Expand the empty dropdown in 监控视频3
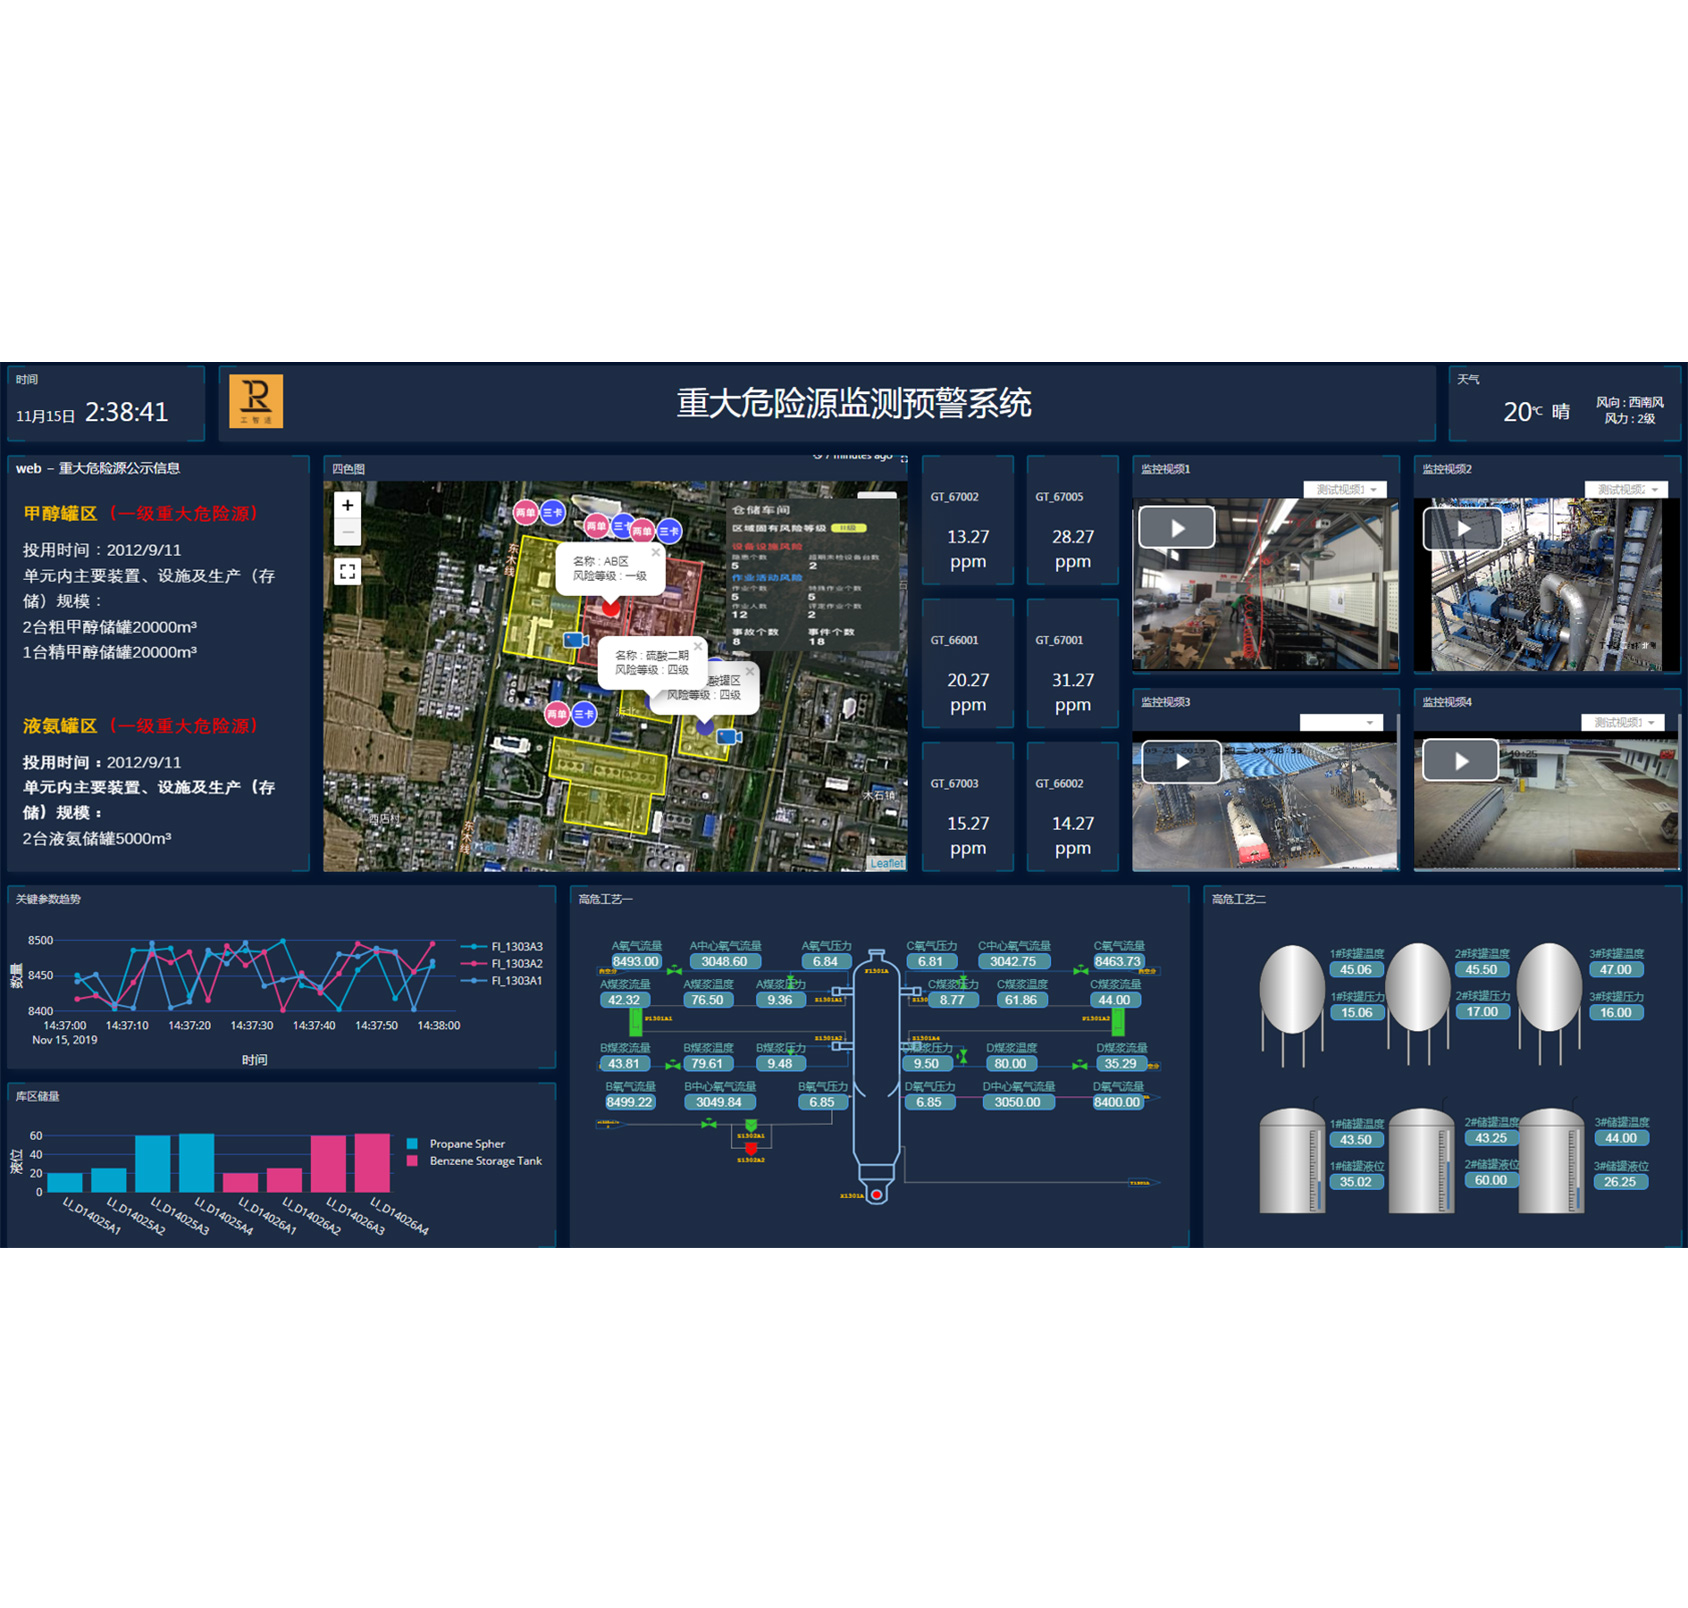Image resolution: width=1688 pixels, height=1608 pixels. pos(1341,723)
